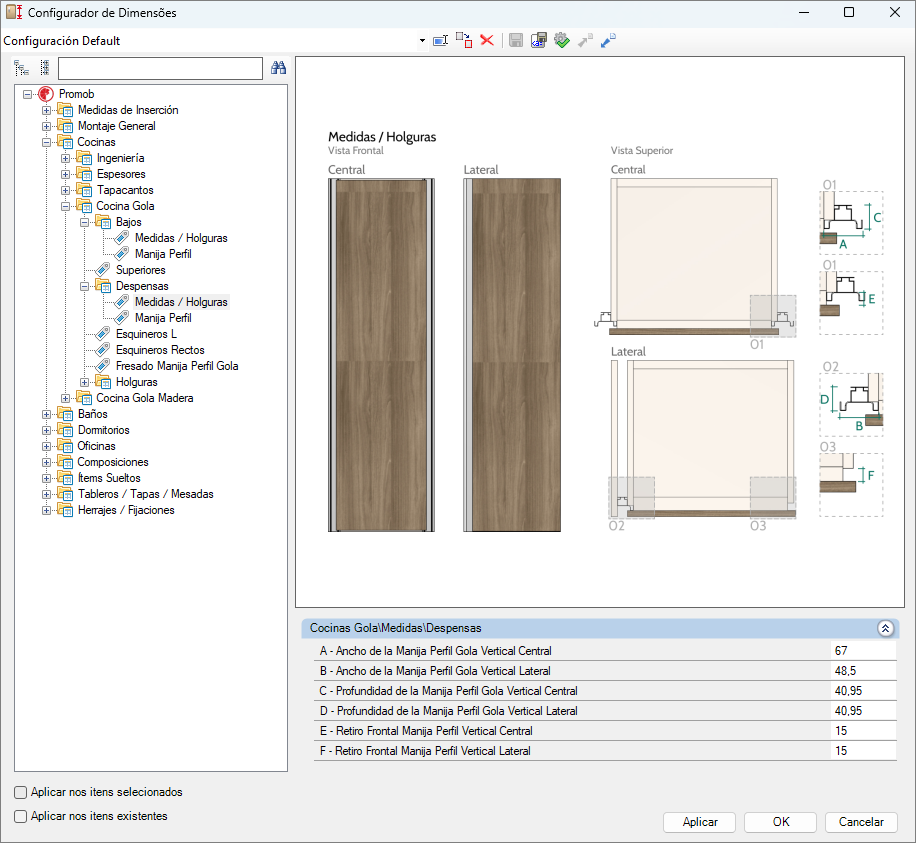Click the expand all tree icon
This screenshot has width=916, height=843.
click(22, 68)
